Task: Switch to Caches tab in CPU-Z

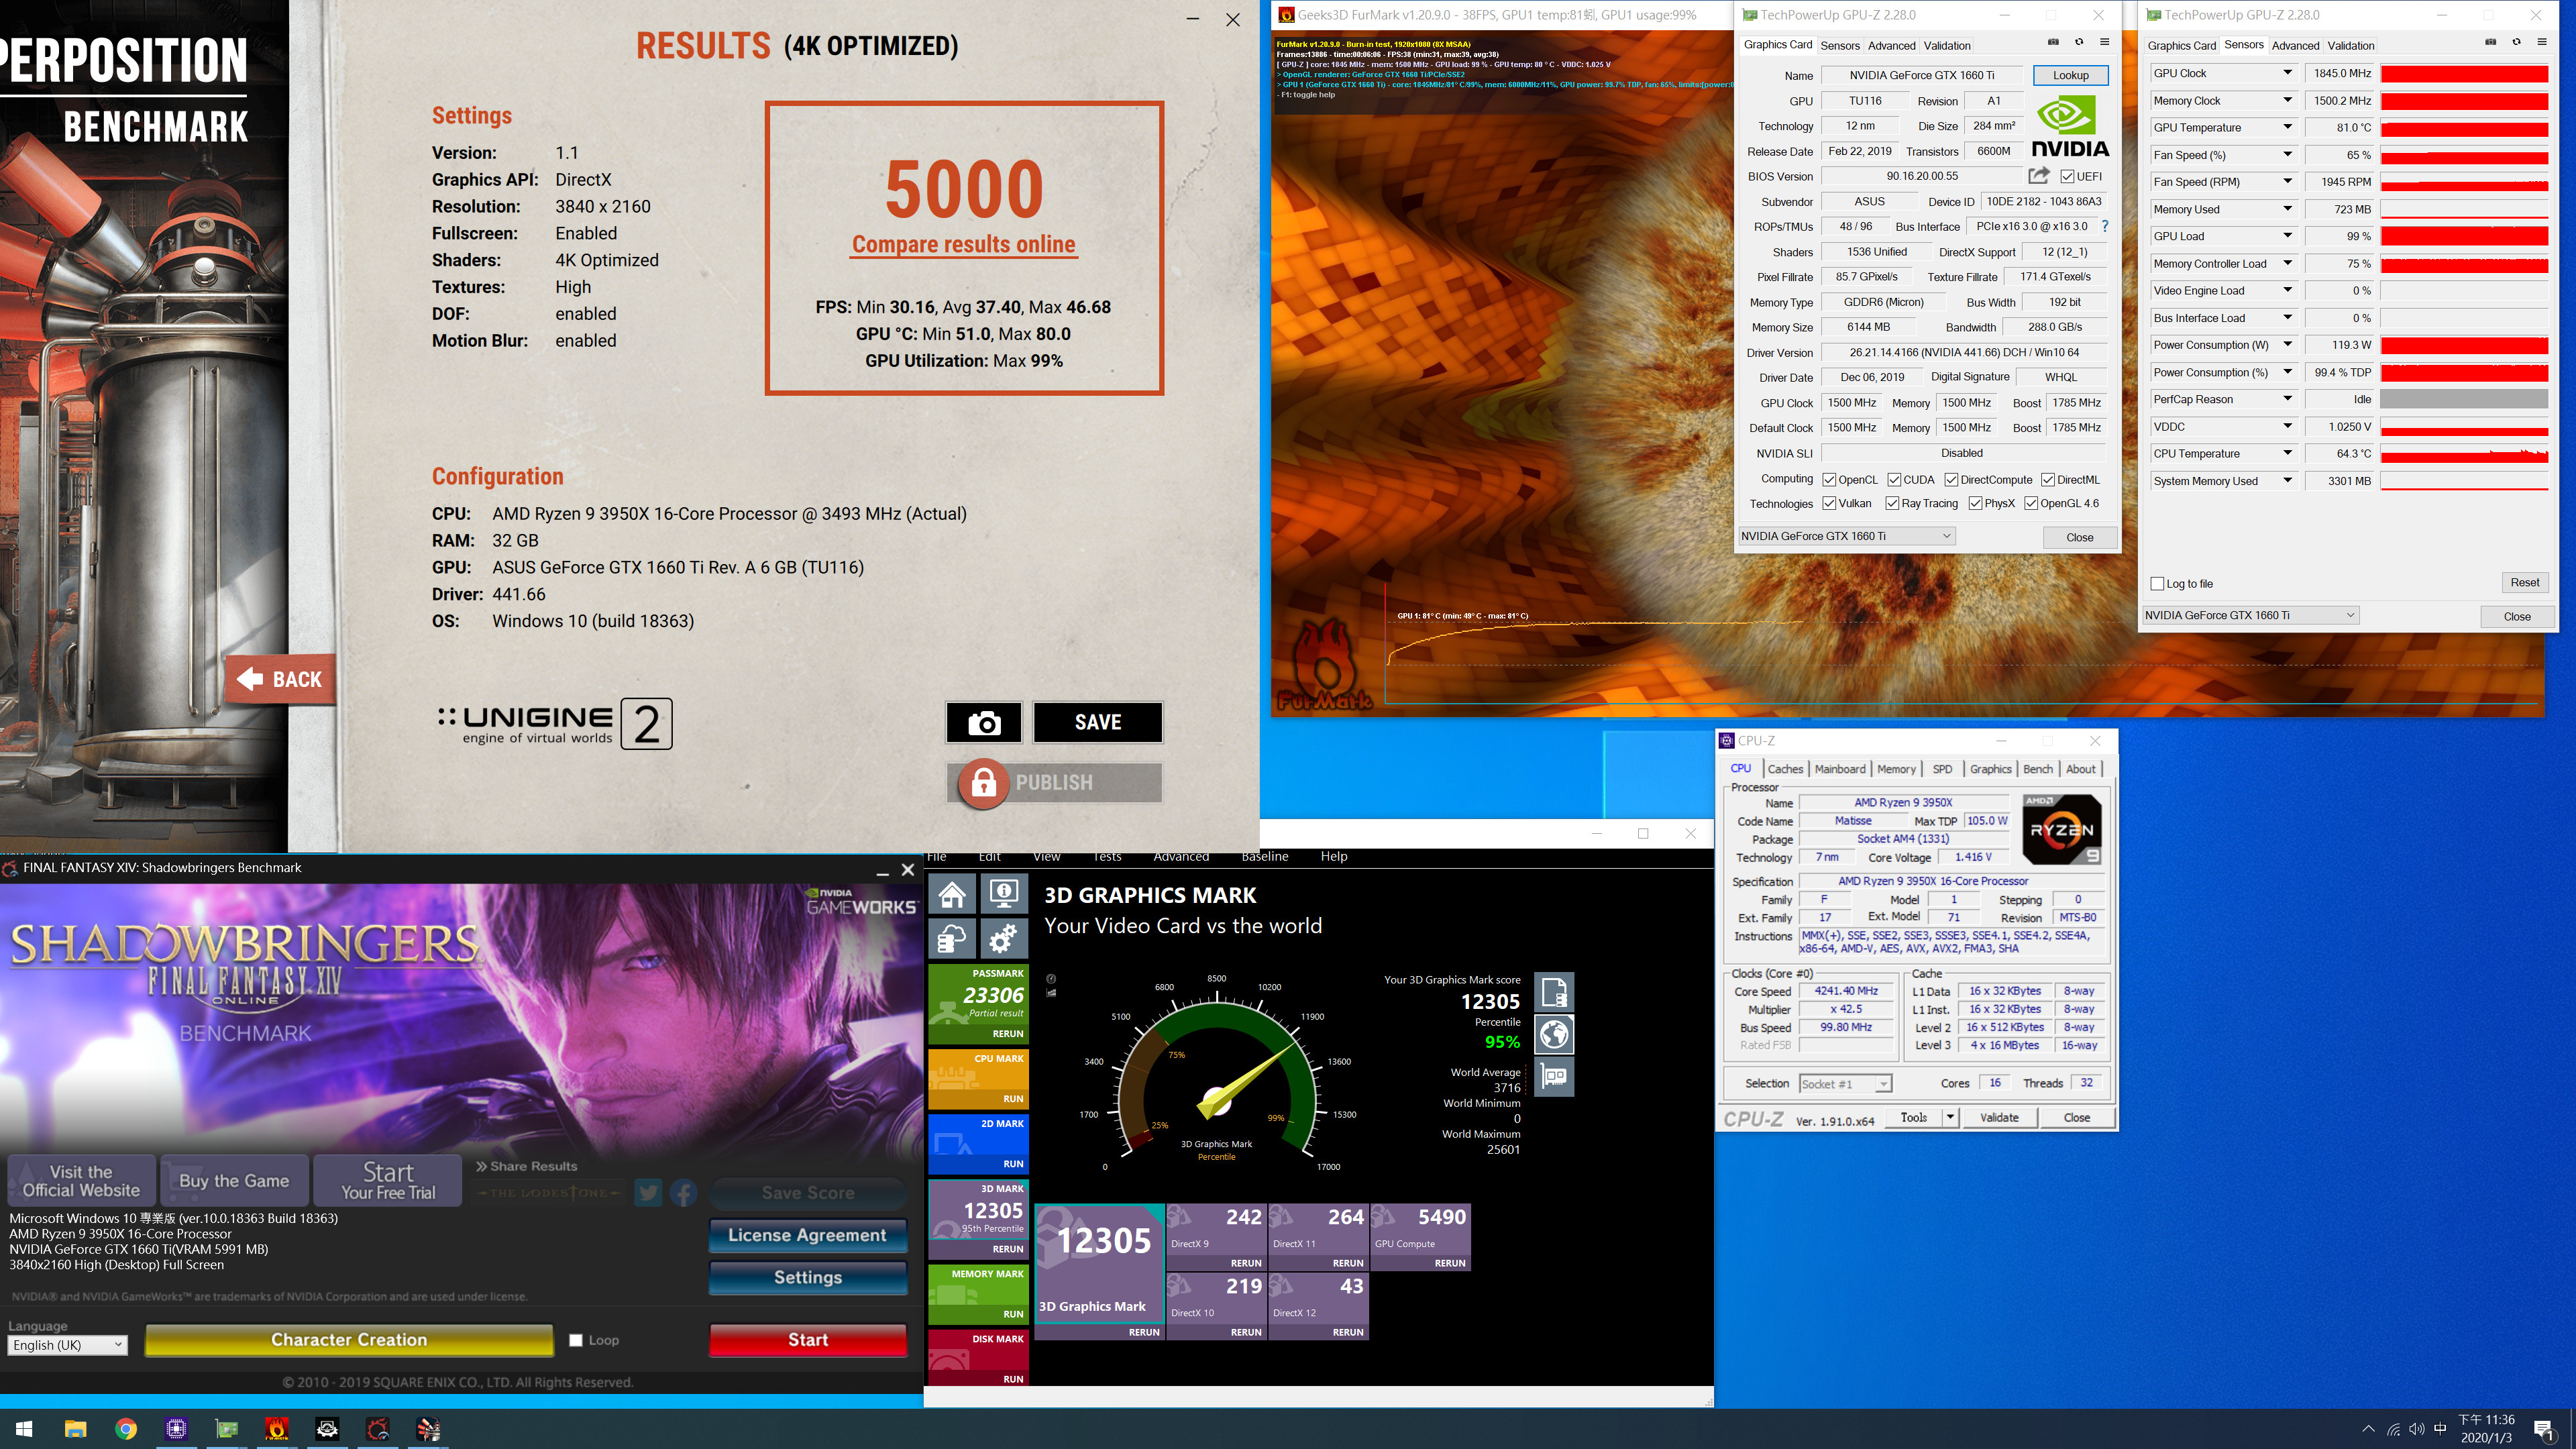Action: tap(1785, 769)
